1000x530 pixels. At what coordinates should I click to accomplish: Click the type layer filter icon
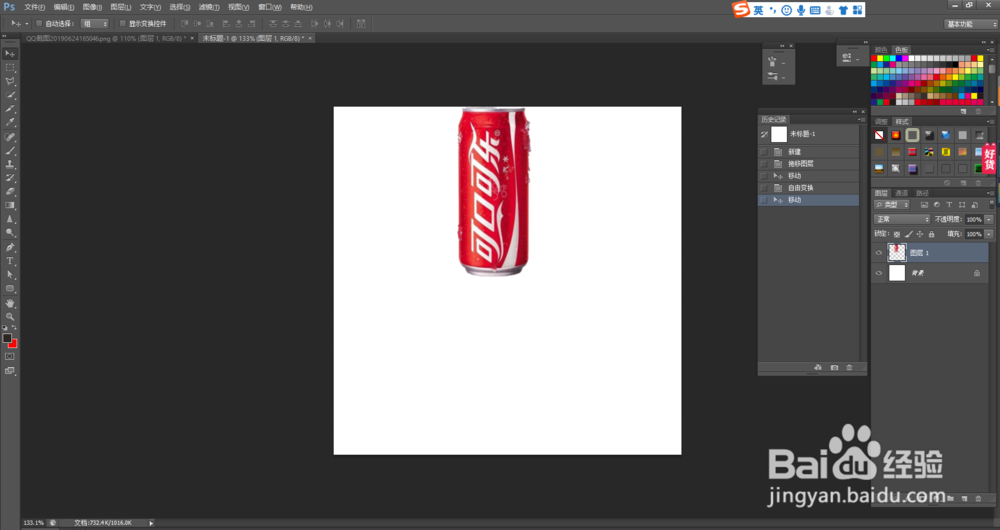[949, 205]
